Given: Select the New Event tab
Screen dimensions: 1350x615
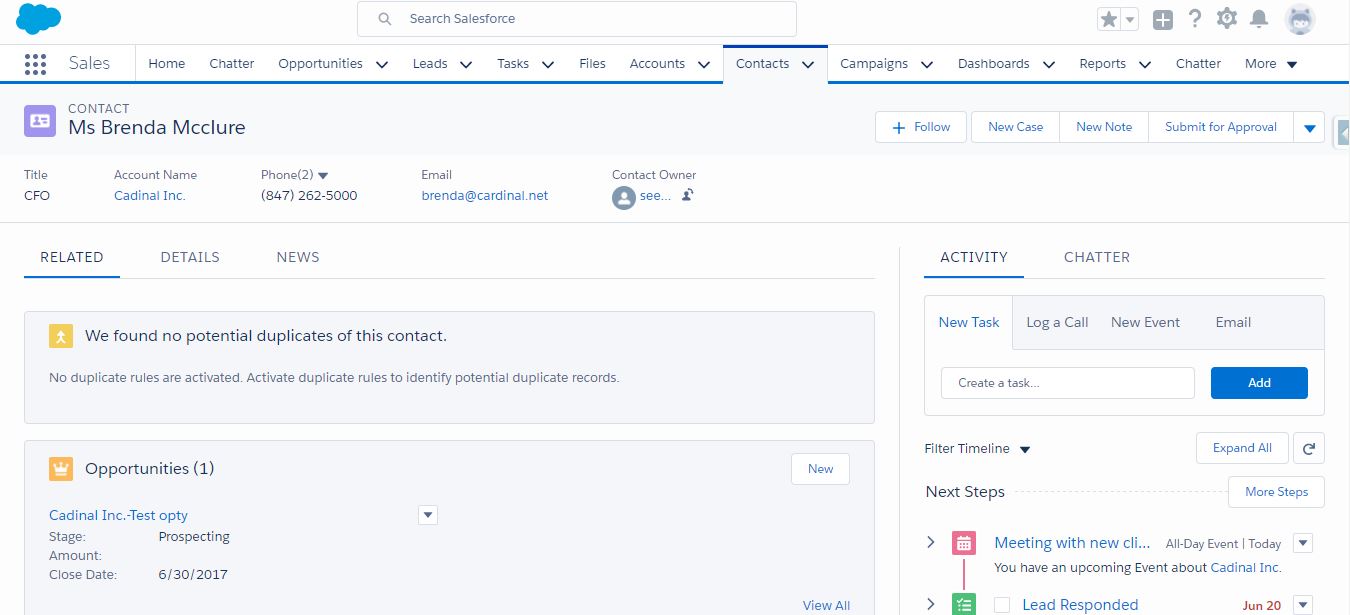Looking at the screenshot, I should click(x=1145, y=322).
